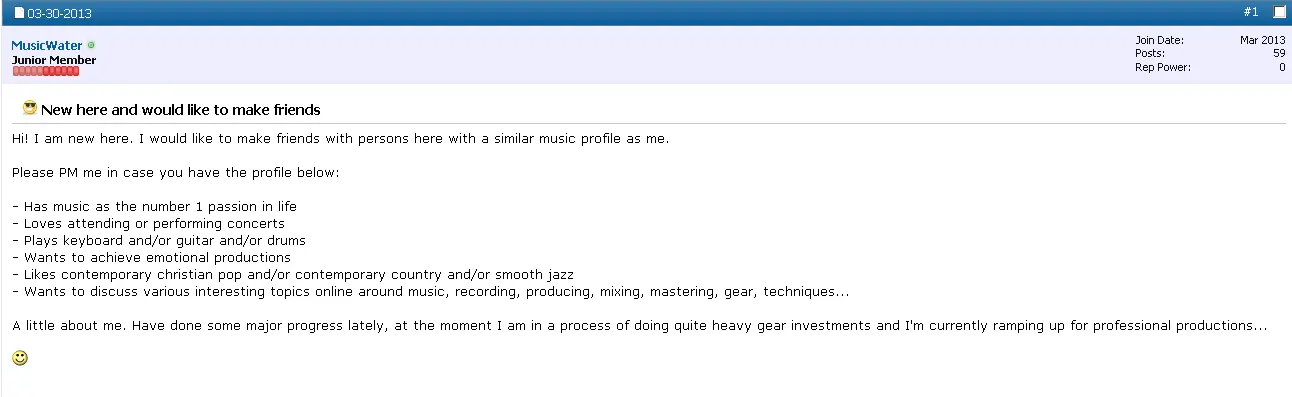Click the 03-30-2013 post date

(x=59, y=13)
